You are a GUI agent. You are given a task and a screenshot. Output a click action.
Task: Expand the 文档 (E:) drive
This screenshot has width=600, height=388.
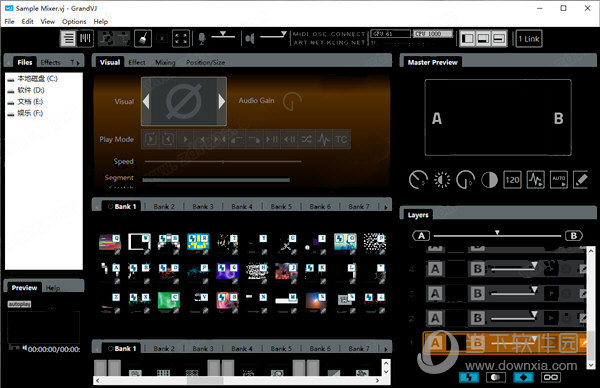coord(25,102)
